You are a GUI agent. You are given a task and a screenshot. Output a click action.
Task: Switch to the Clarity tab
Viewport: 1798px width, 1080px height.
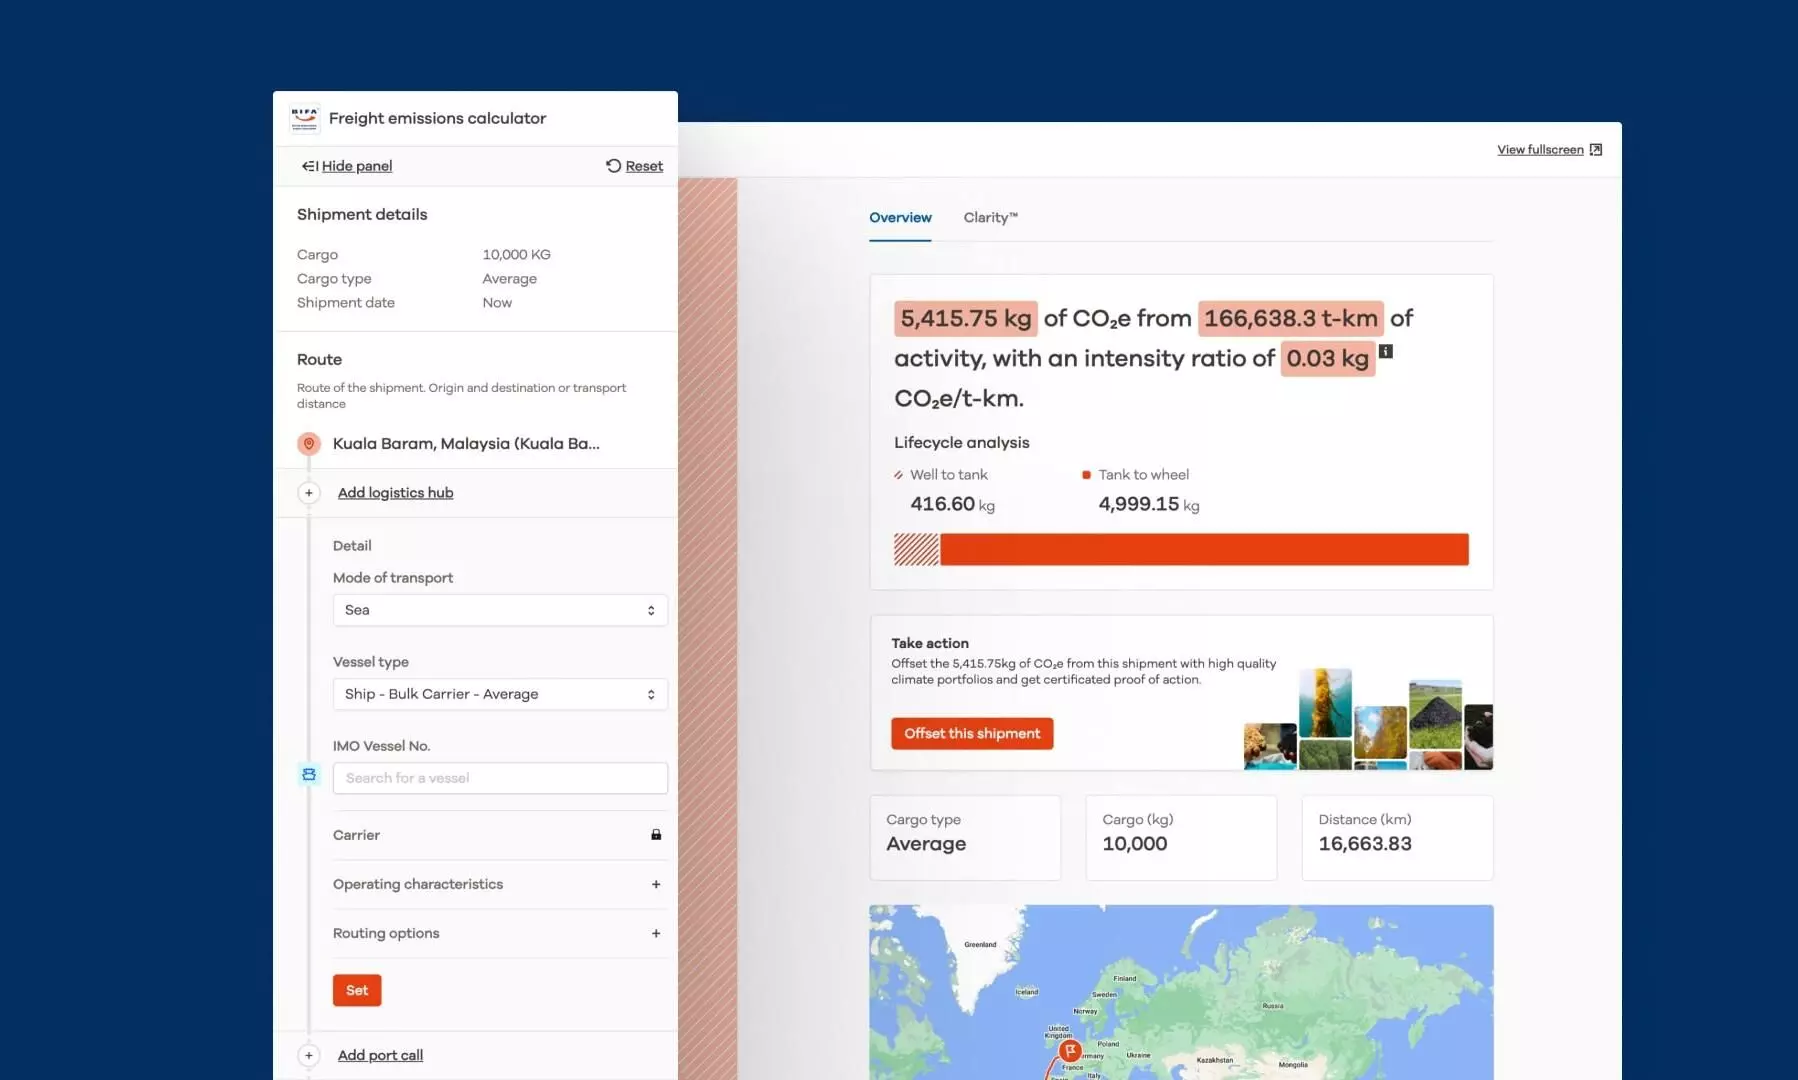point(989,217)
